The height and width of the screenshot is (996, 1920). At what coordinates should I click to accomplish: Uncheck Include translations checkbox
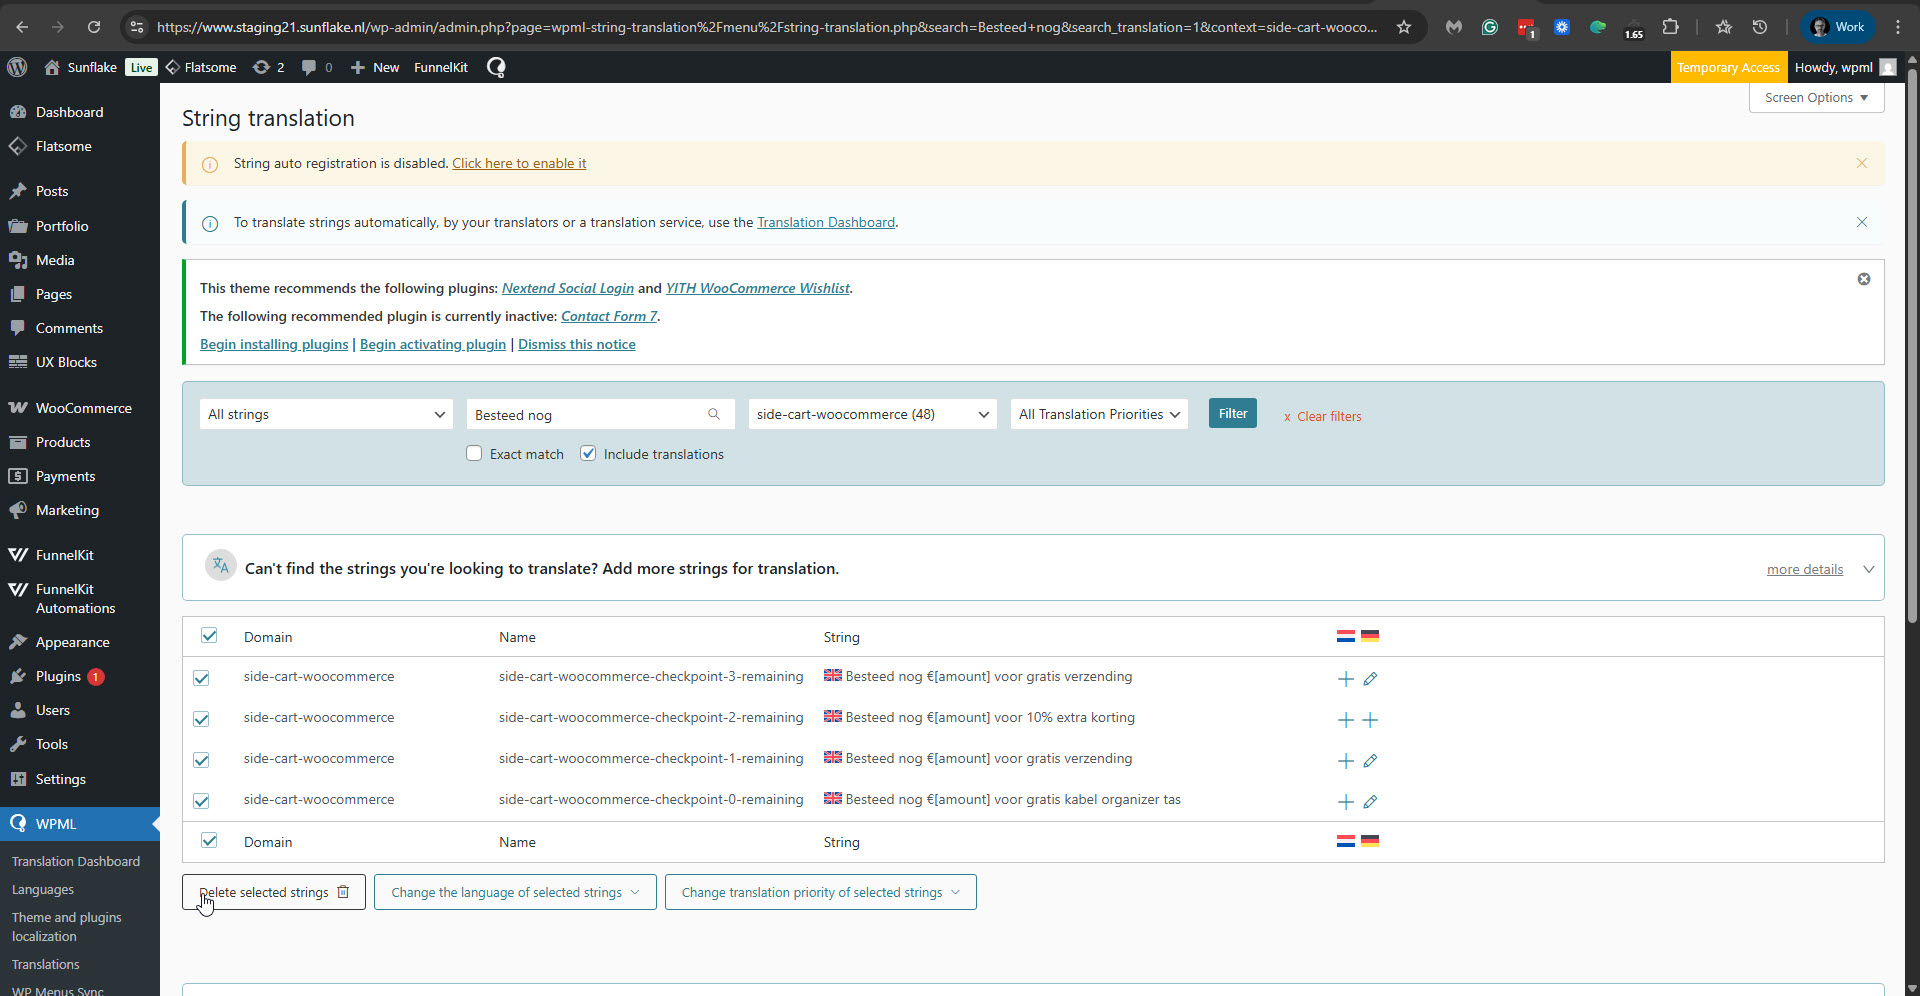588,454
